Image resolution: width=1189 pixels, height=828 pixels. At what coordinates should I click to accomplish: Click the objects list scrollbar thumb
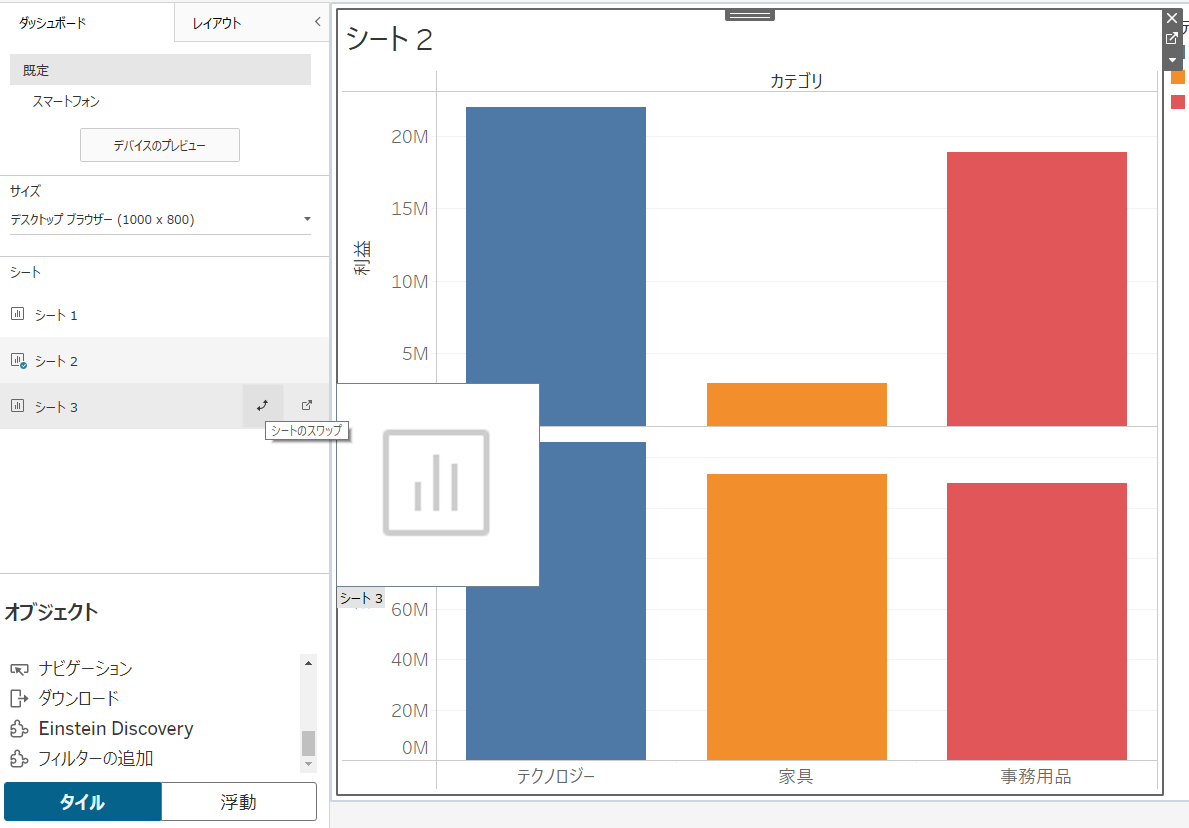[308, 743]
